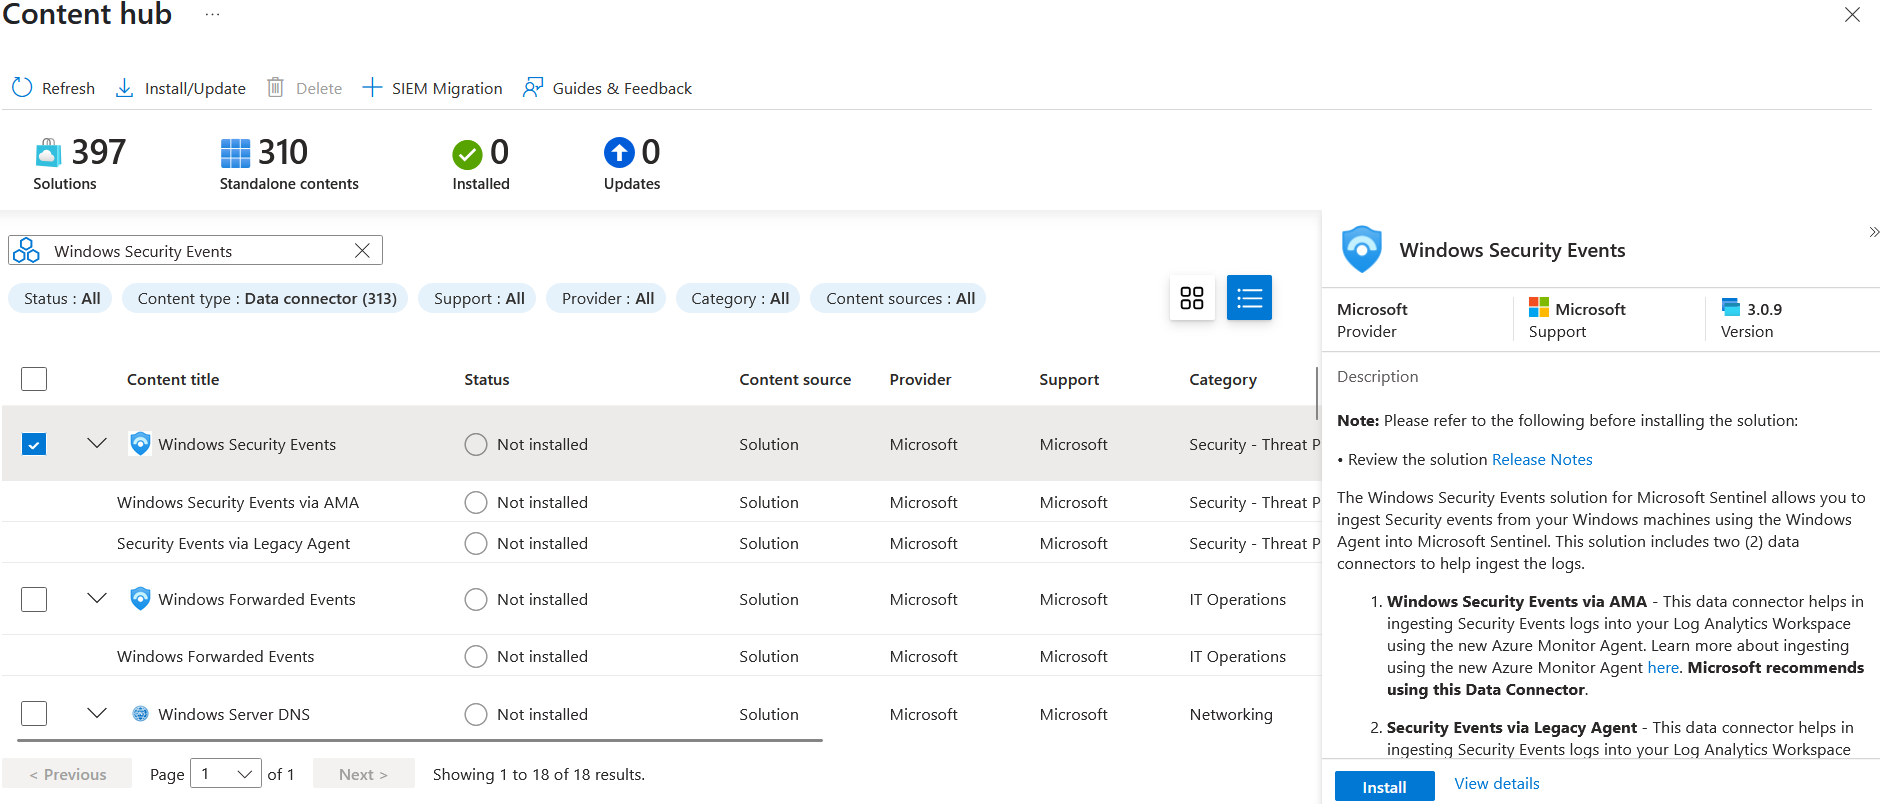Sort by the Category column header

point(1223,379)
